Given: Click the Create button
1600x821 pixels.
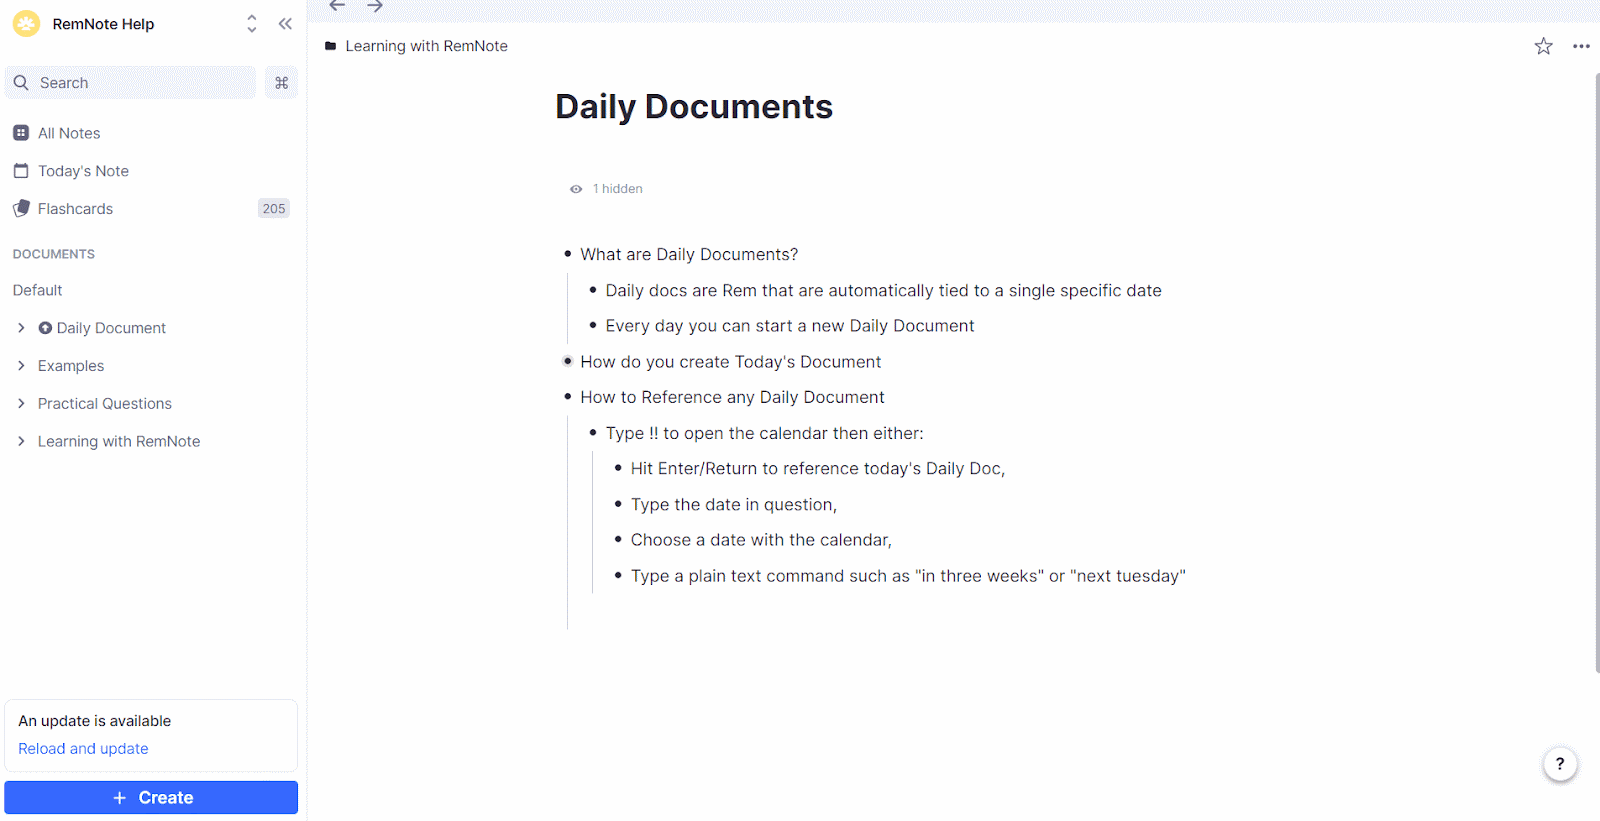Looking at the screenshot, I should click(151, 797).
